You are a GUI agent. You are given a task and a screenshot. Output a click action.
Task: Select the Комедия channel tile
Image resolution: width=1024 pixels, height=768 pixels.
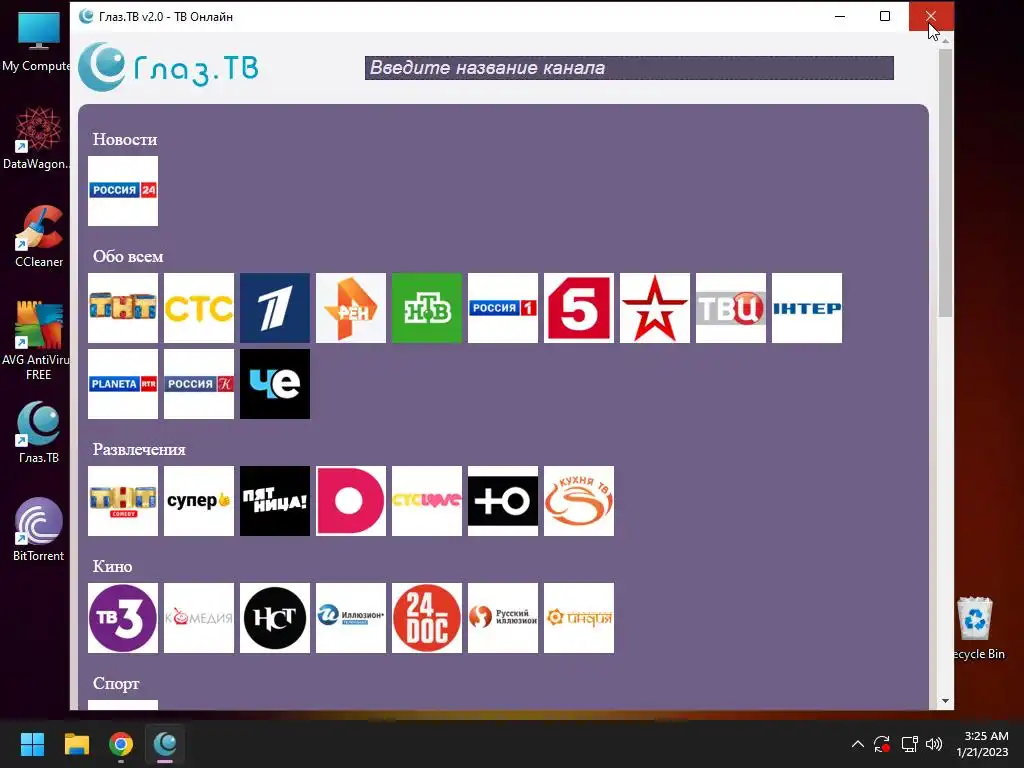199,618
